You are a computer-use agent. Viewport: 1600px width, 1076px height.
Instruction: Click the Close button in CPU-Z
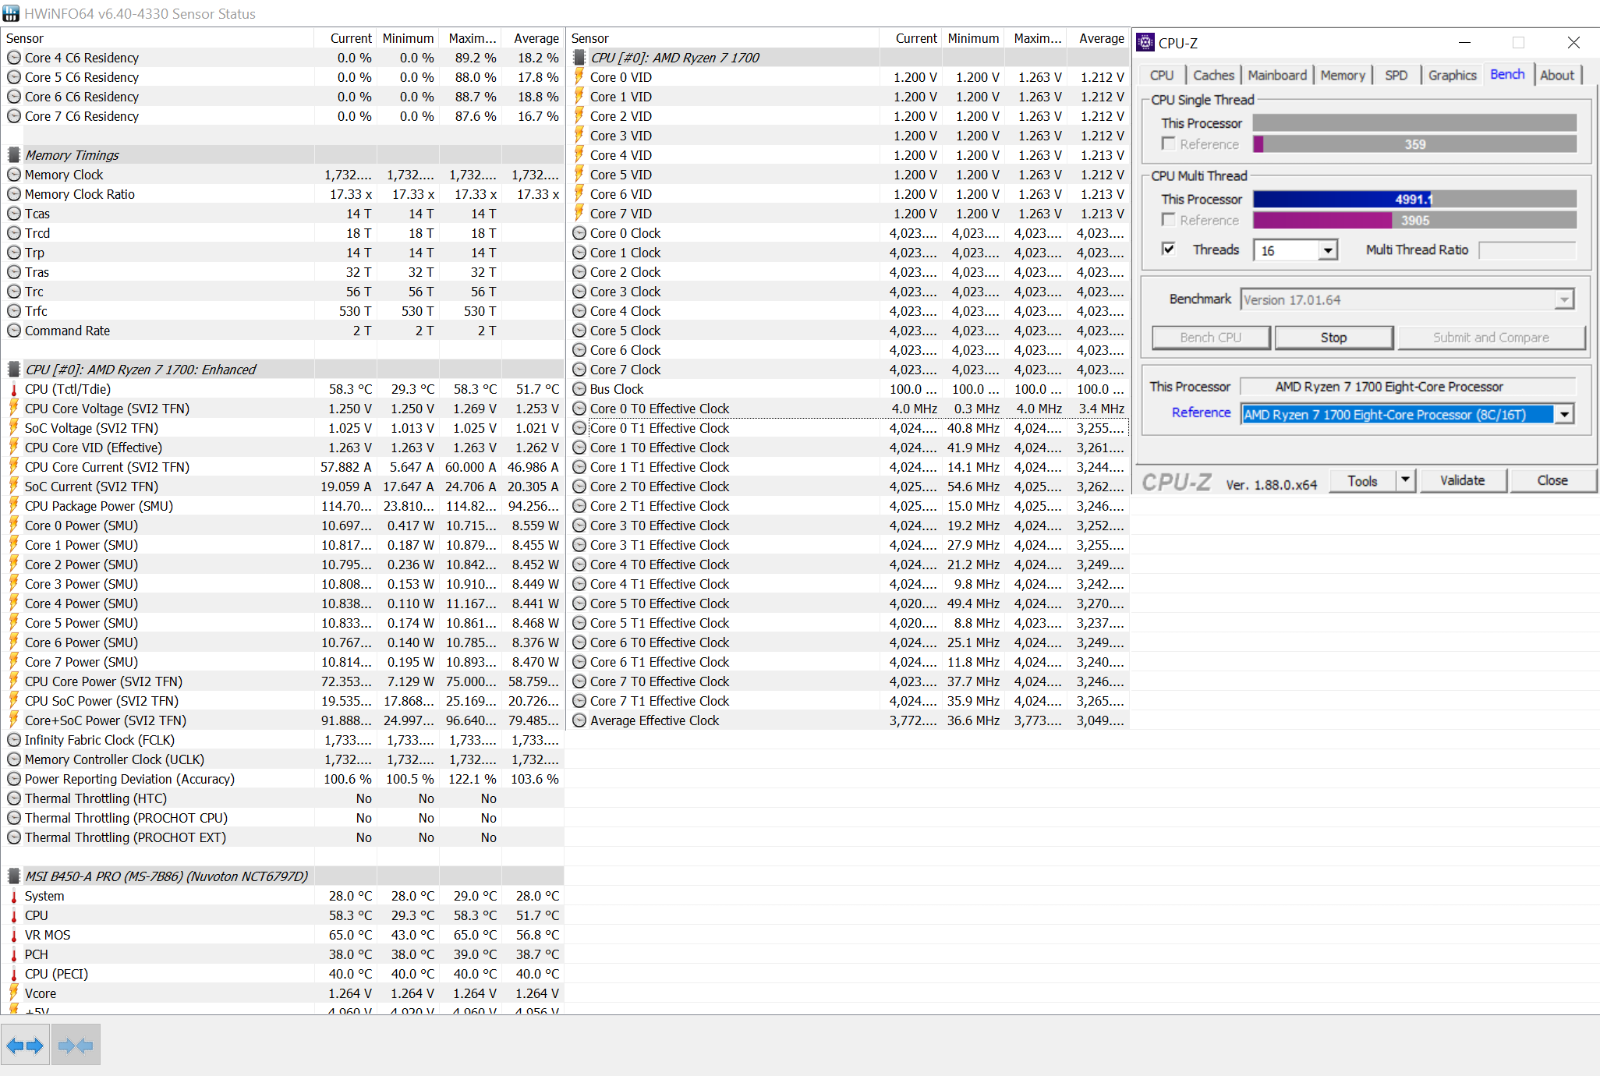(1552, 481)
